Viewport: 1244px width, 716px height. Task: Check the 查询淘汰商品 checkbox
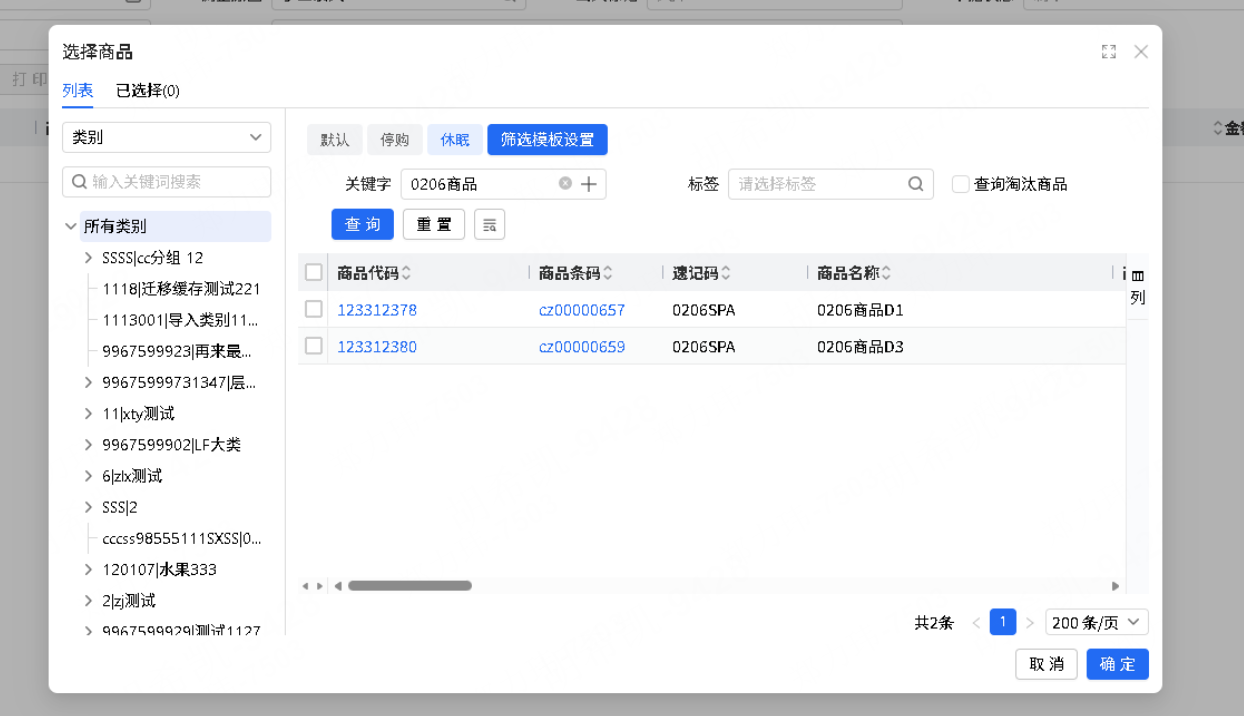click(960, 184)
